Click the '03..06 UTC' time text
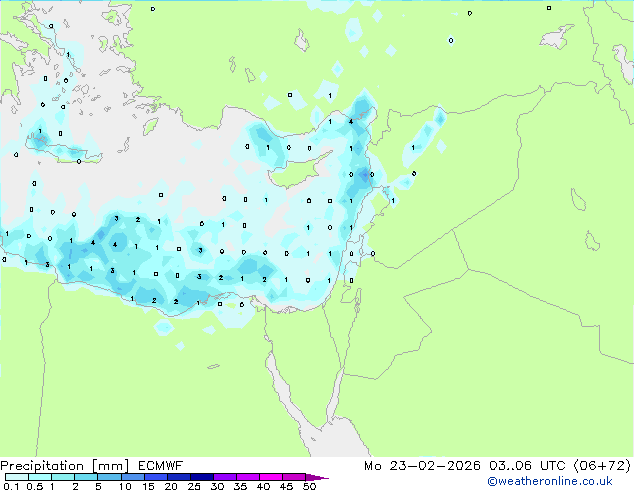 (x=527, y=466)
